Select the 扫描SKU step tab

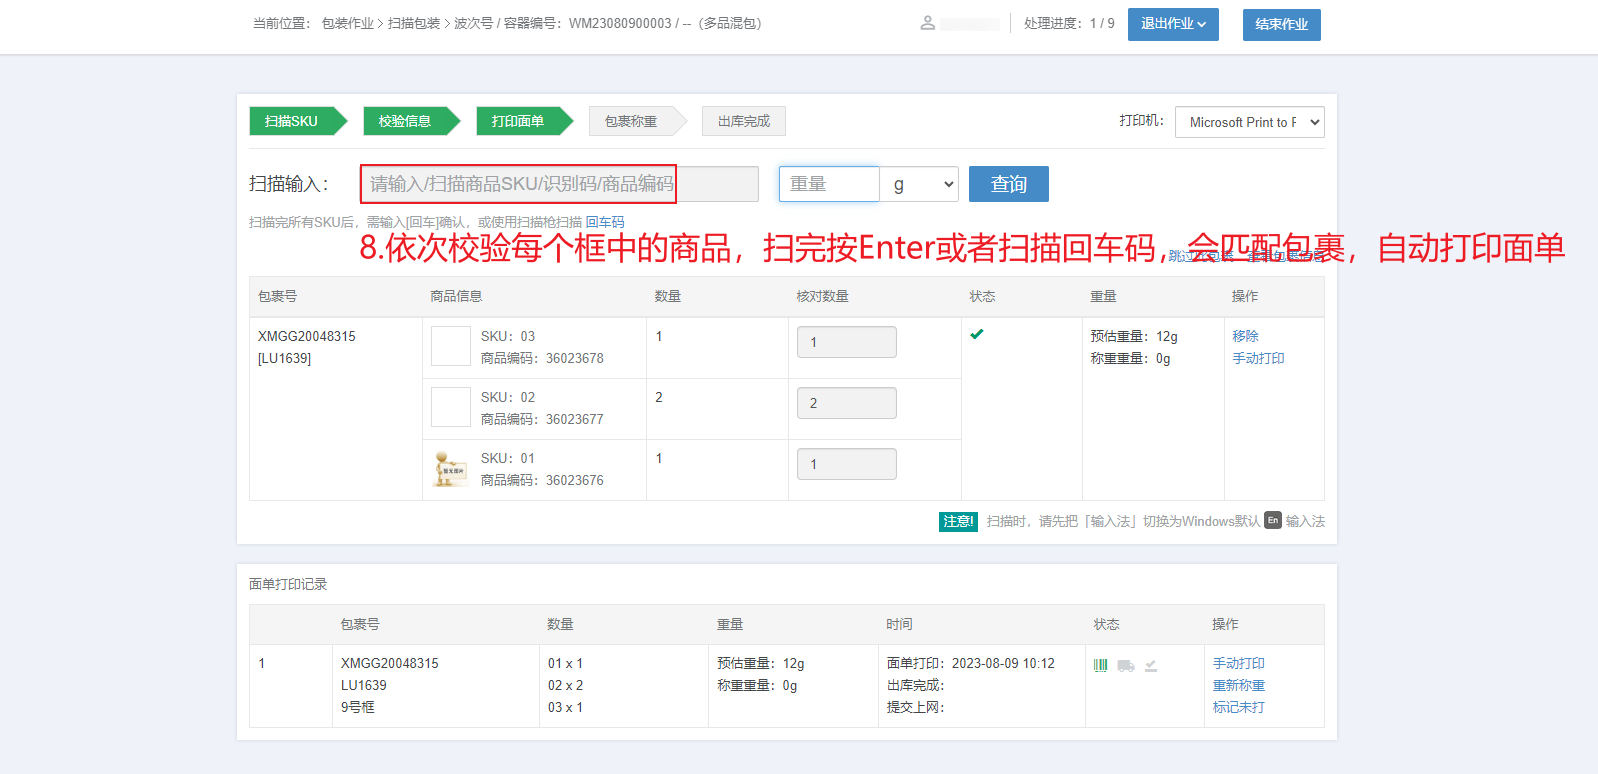[292, 121]
